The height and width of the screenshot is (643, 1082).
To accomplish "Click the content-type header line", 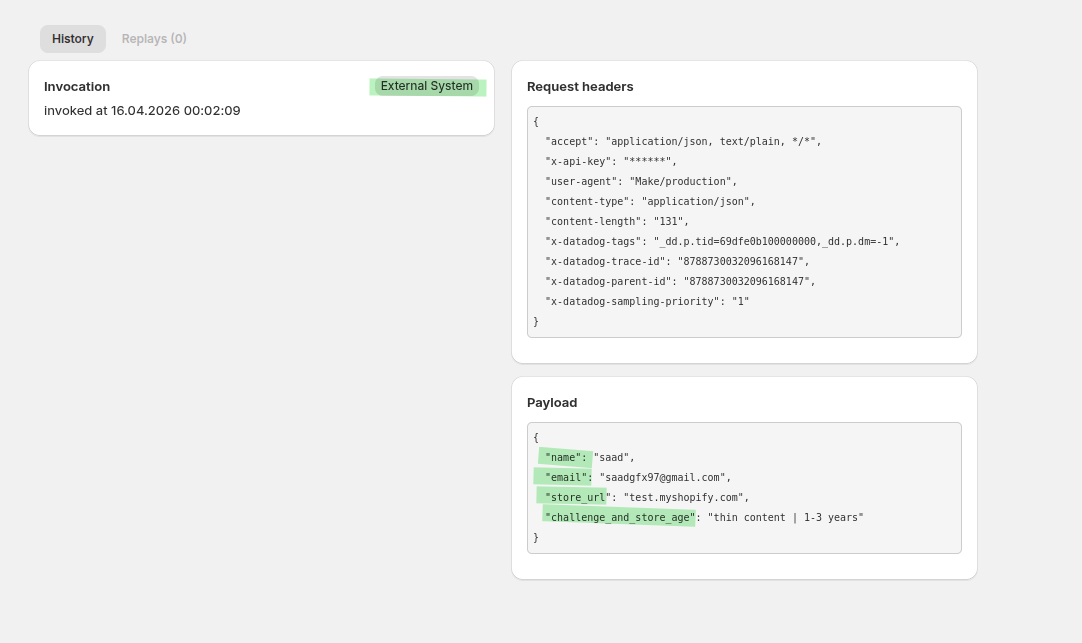I will 649,202.
